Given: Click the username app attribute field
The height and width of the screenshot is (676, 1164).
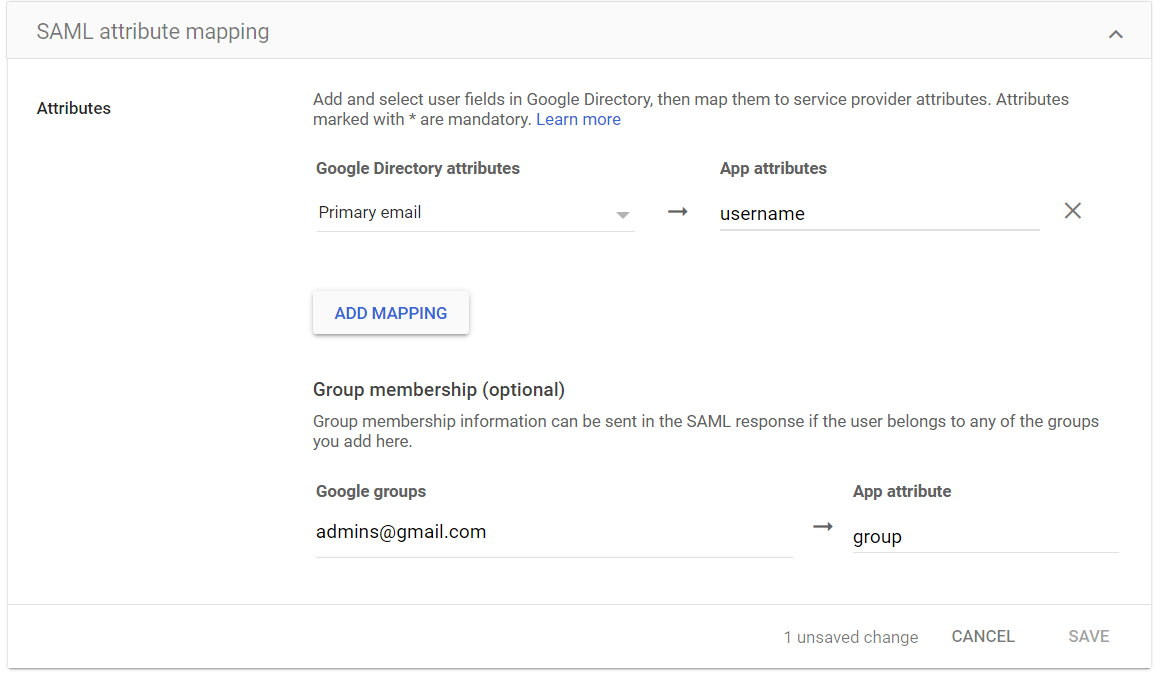Looking at the screenshot, I should 878,213.
